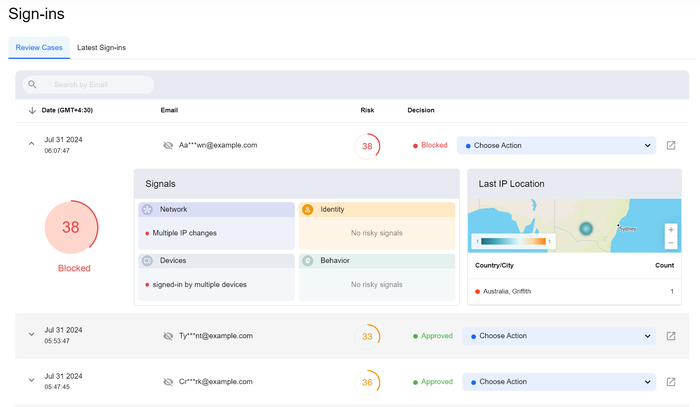Click the Country/City column header
Screen dimensions: 700x407
click(494, 266)
